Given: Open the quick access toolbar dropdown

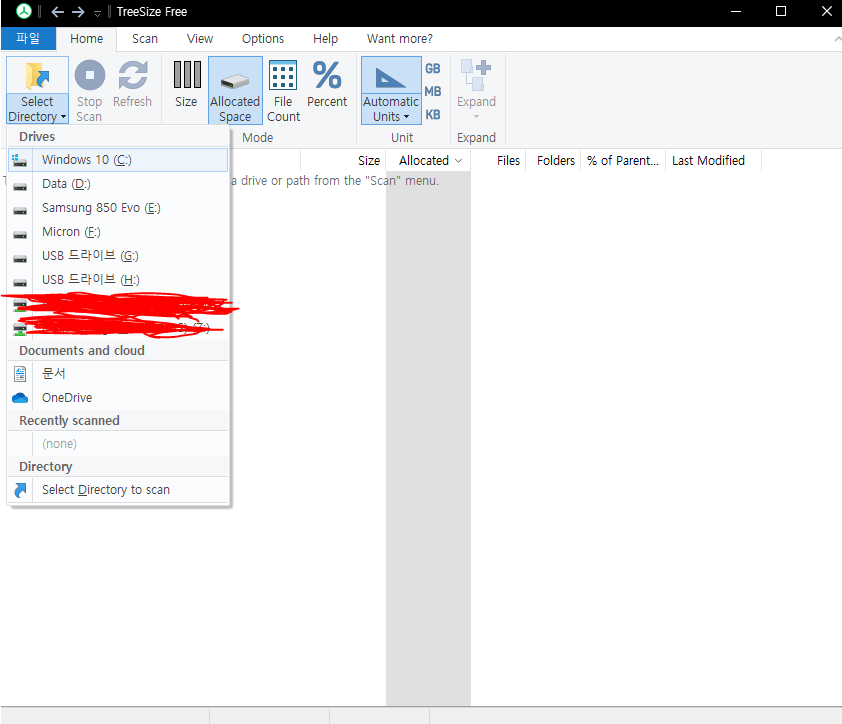Looking at the screenshot, I should pos(97,13).
